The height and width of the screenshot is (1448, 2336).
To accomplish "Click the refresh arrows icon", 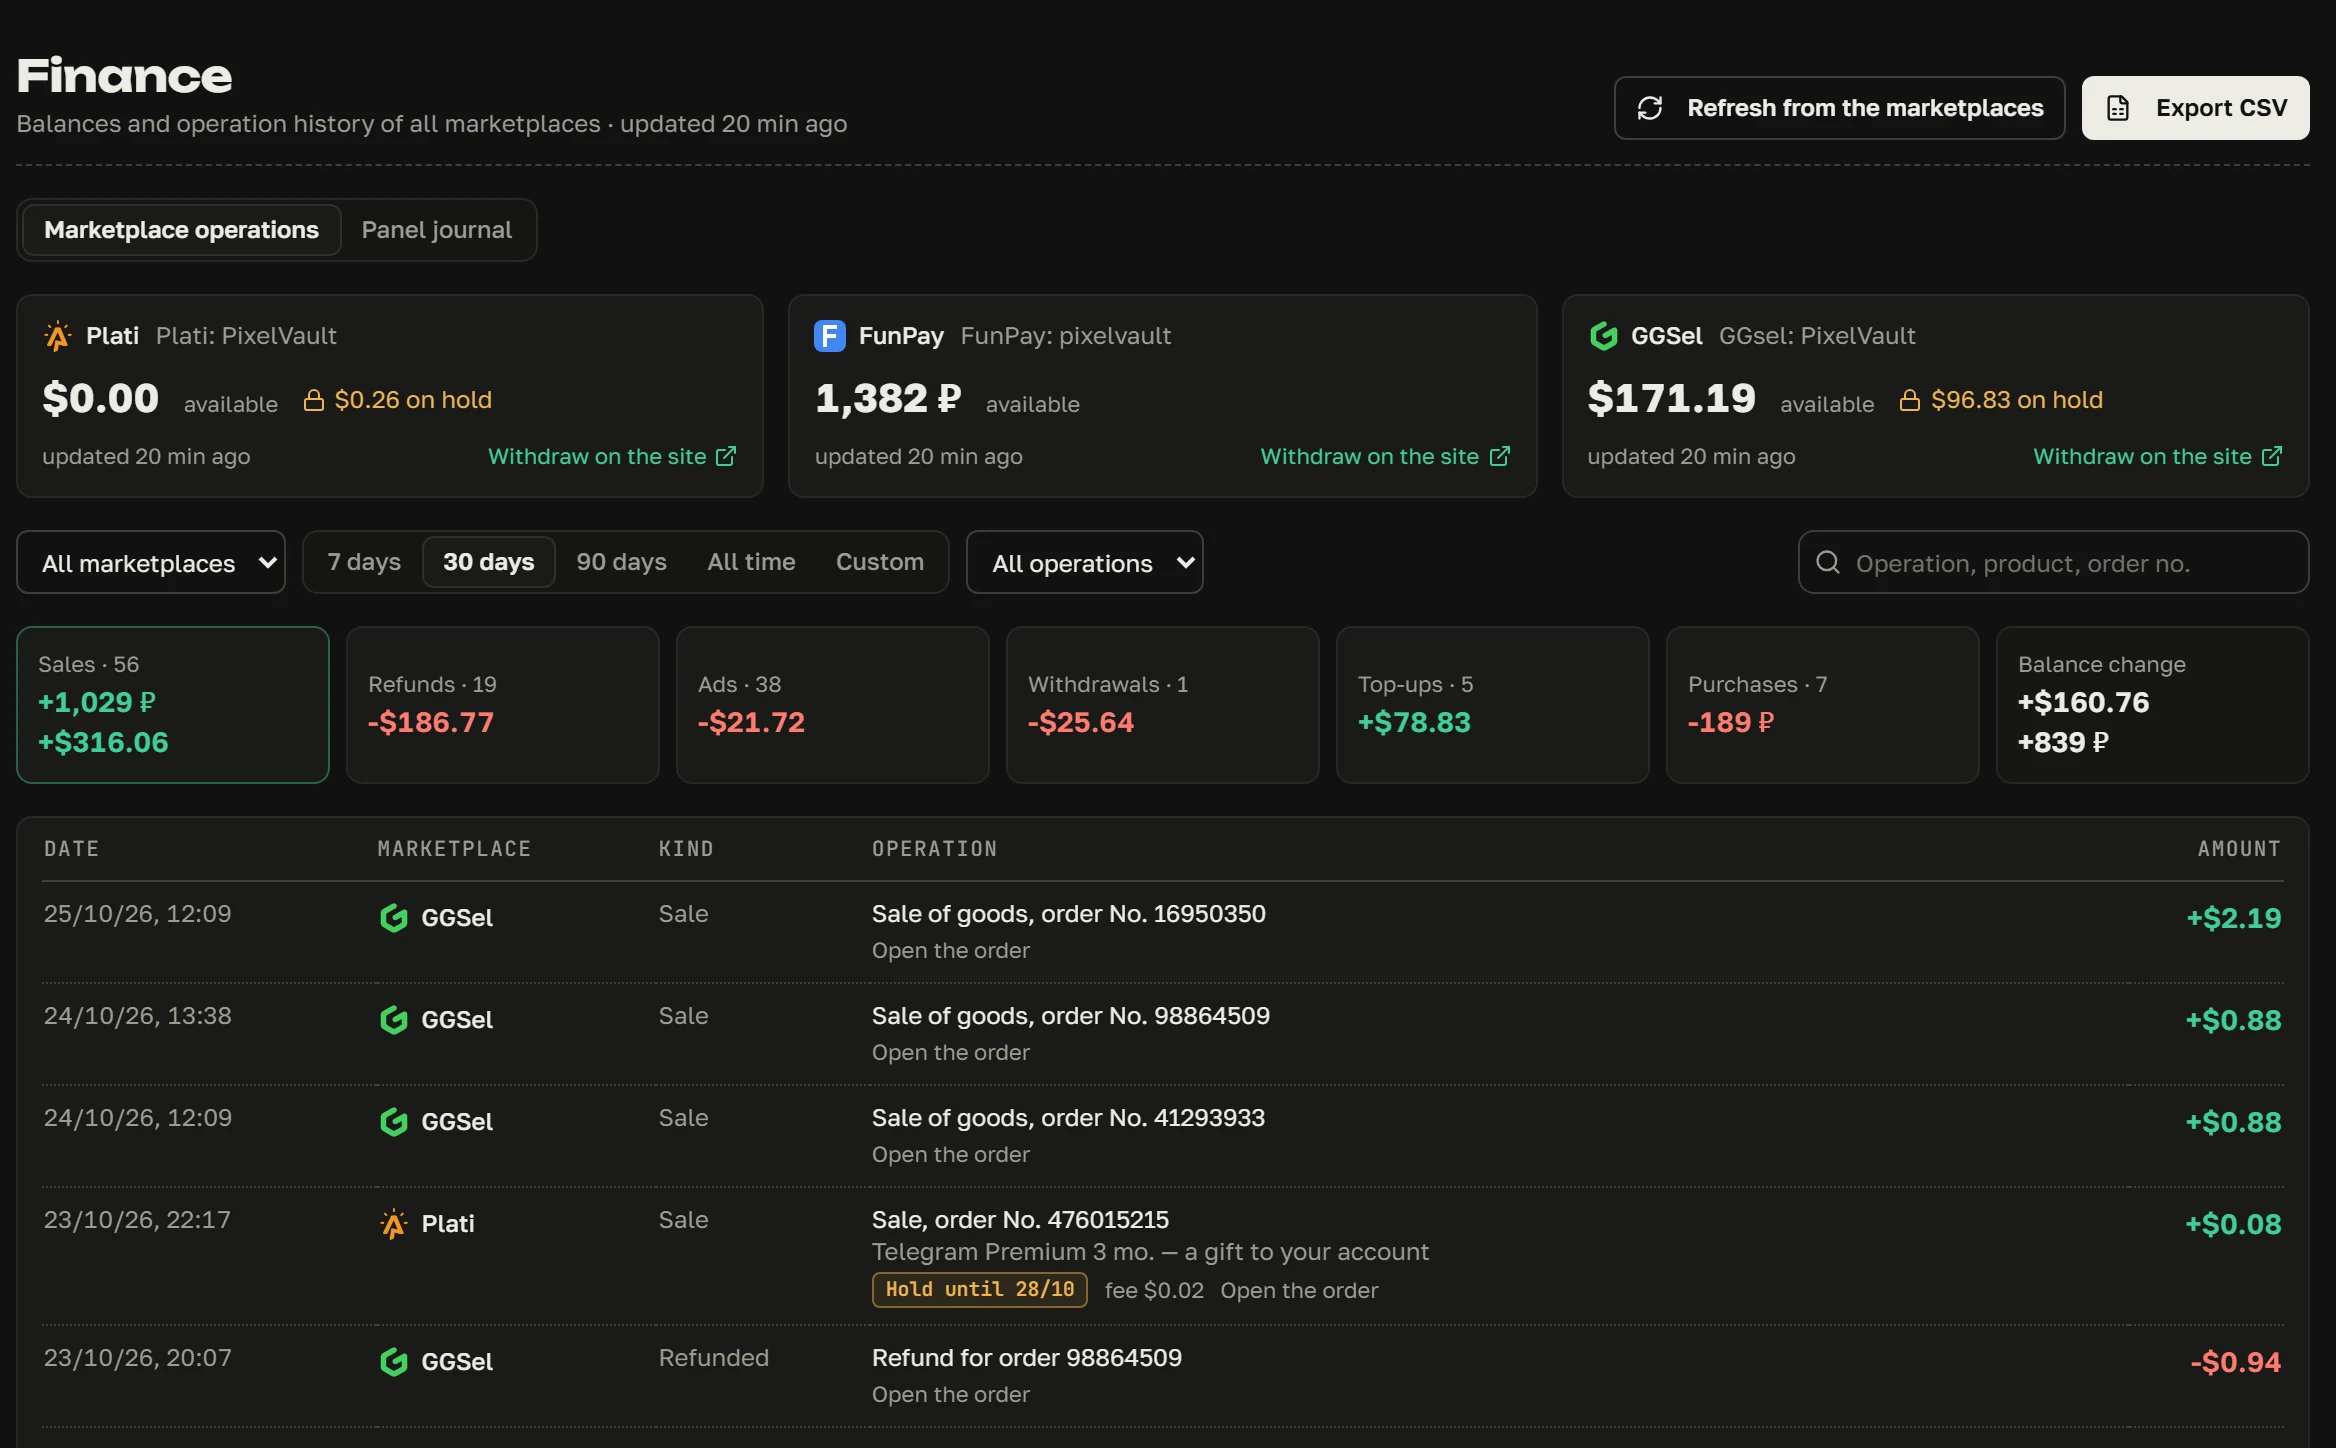I will [x=1650, y=108].
